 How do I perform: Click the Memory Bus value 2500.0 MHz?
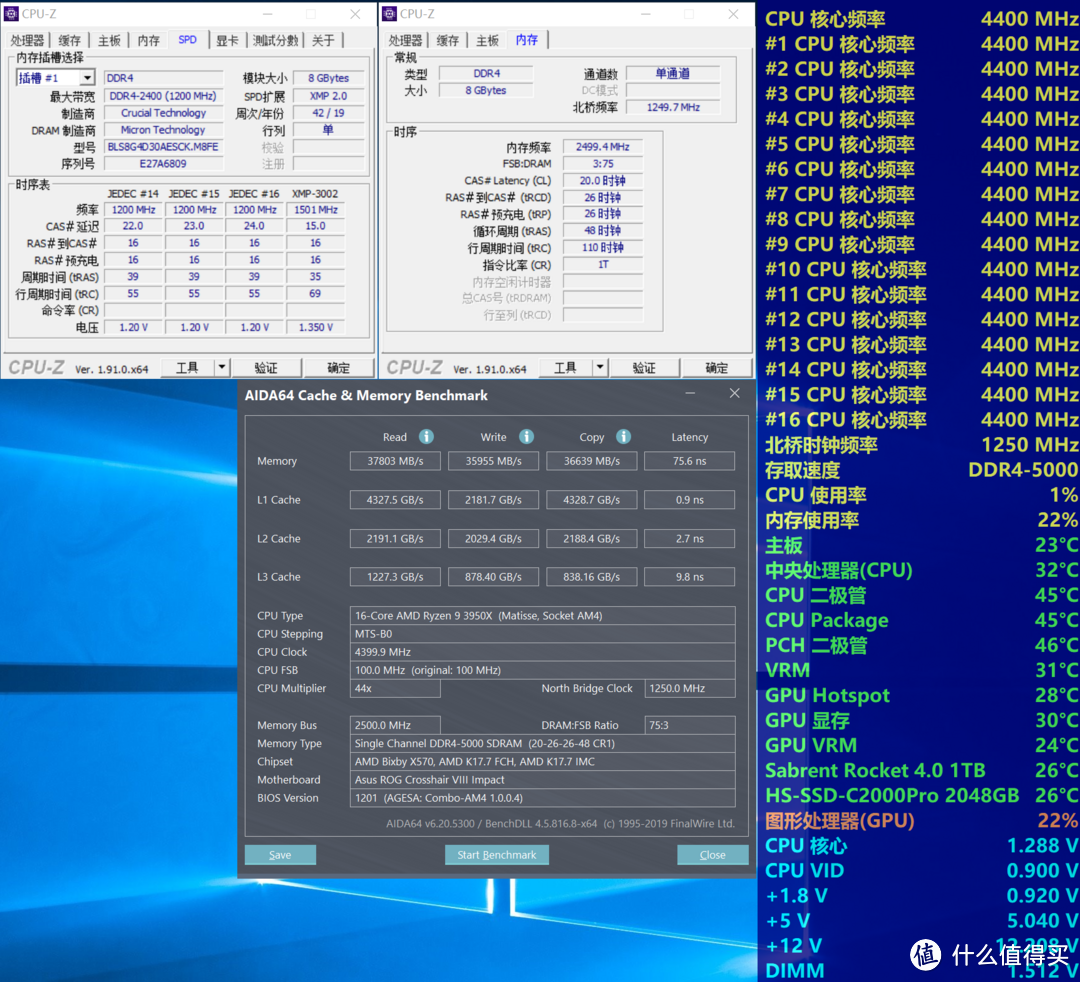tap(395, 725)
